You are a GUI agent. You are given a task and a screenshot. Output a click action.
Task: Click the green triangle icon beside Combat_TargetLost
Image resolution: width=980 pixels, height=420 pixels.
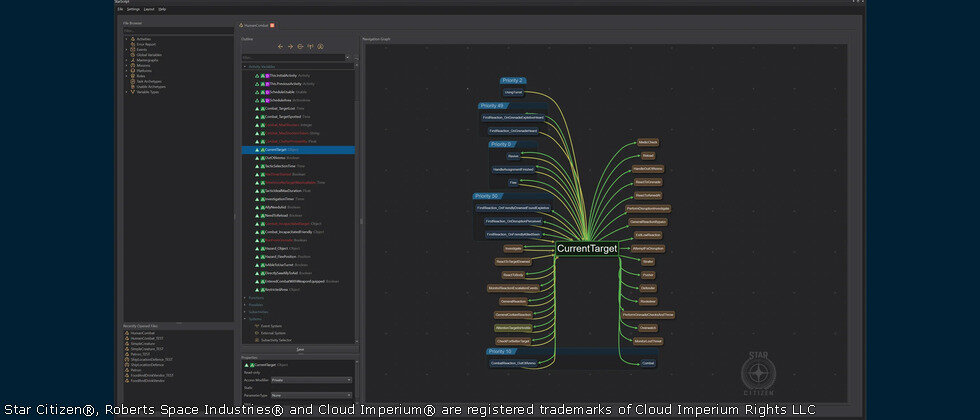point(257,108)
